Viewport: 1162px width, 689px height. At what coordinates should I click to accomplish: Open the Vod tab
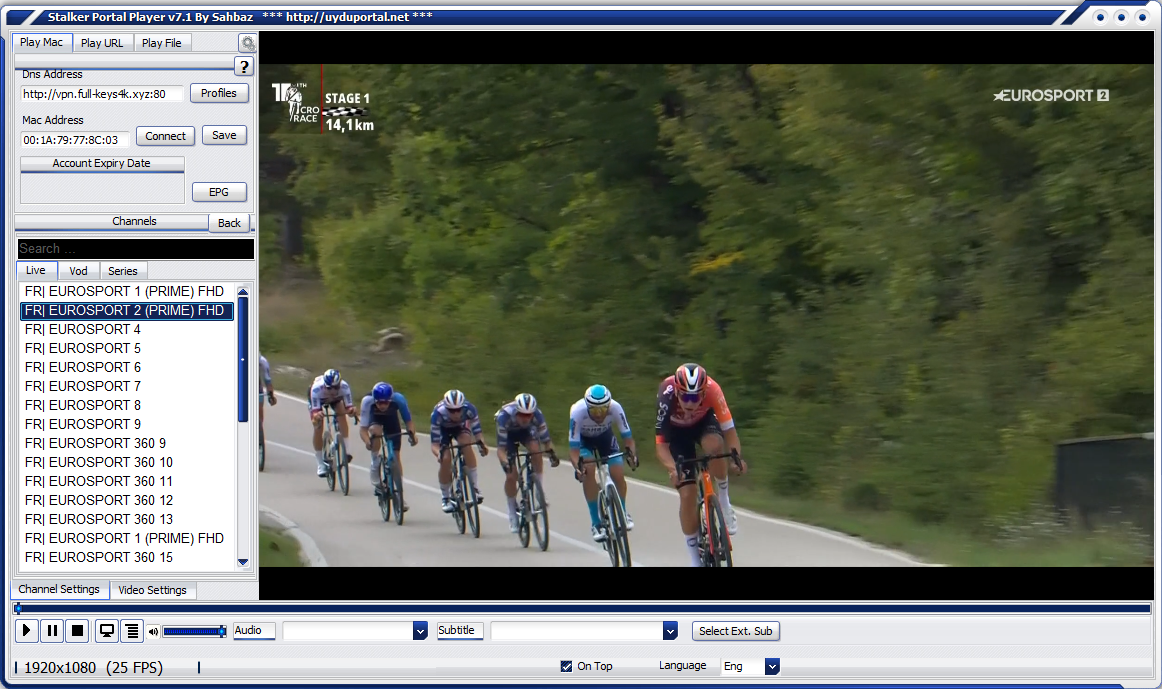tap(78, 271)
